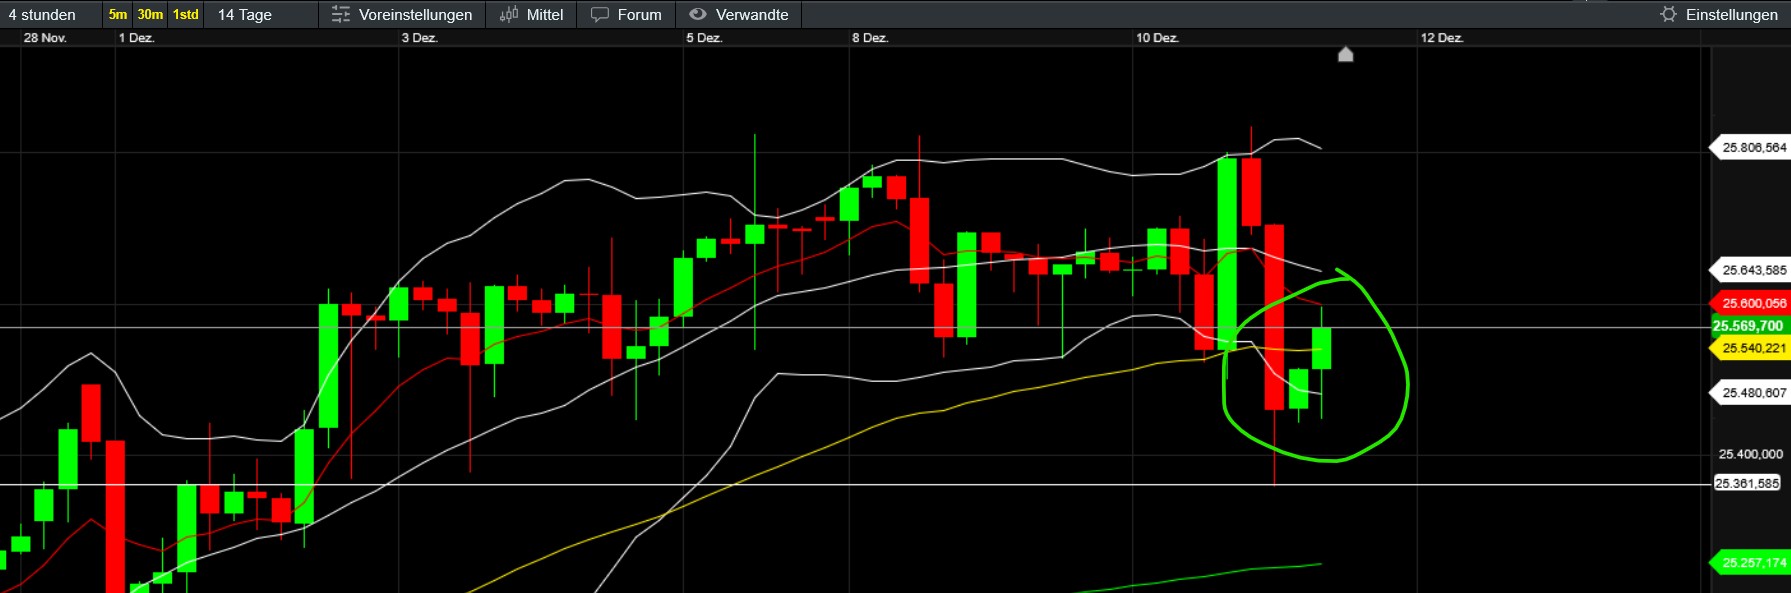The height and width of the screenshot is (593, 1791).
Task: Switch to the 1std timeframe
Action: coord(186,15)
